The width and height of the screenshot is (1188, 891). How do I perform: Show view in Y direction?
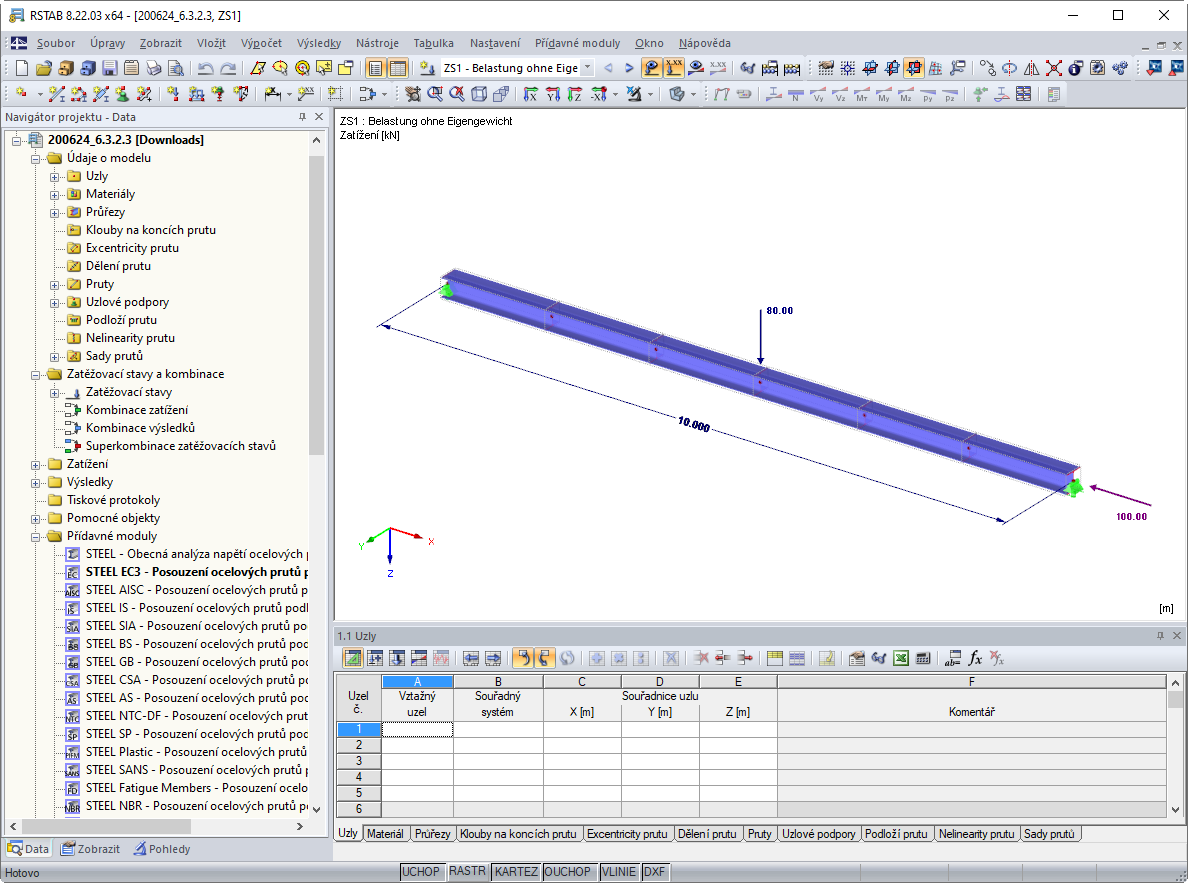[553, 94]
